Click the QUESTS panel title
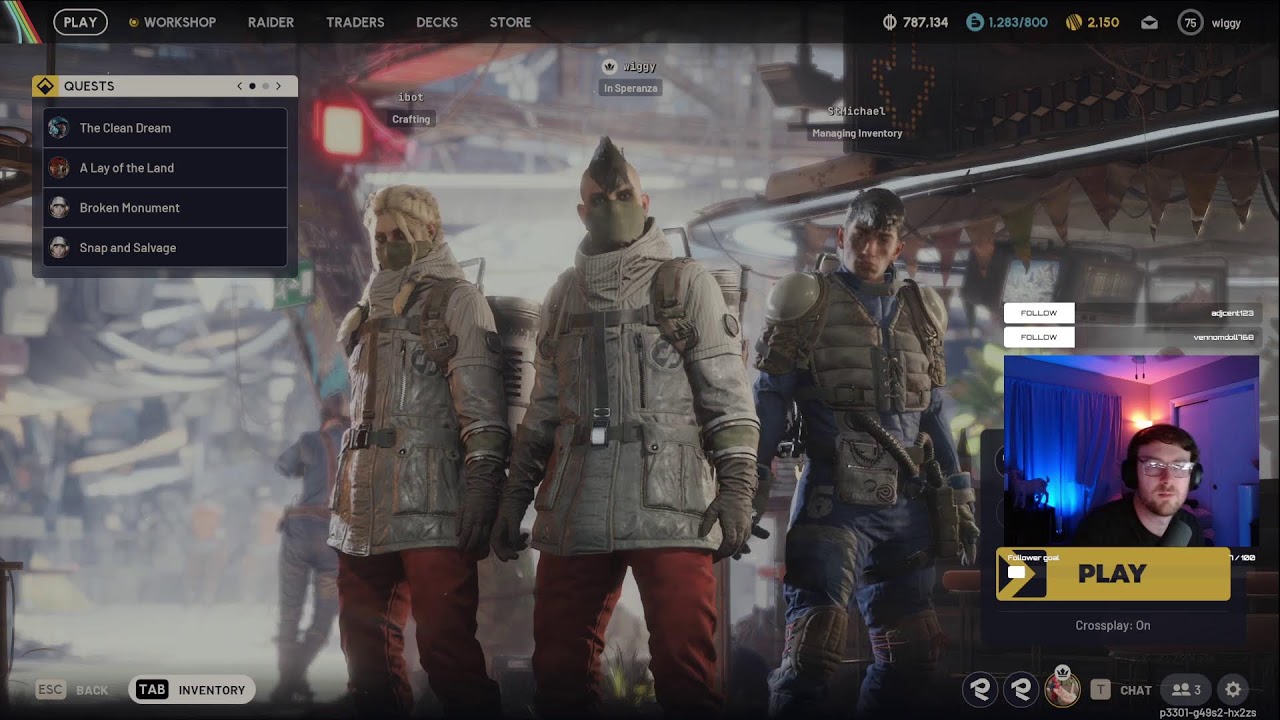 [x=89, y=86]
